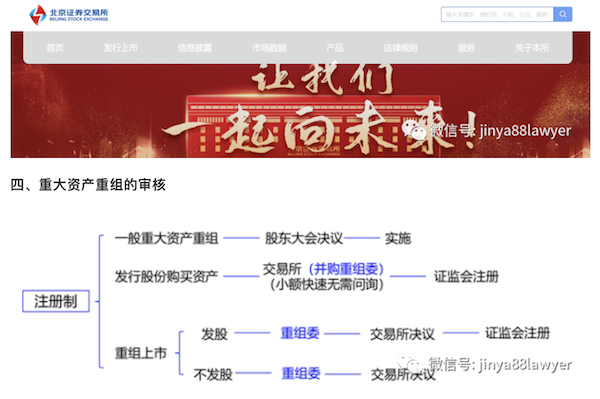Click the WeChat icon on the banner

point(414,130)
